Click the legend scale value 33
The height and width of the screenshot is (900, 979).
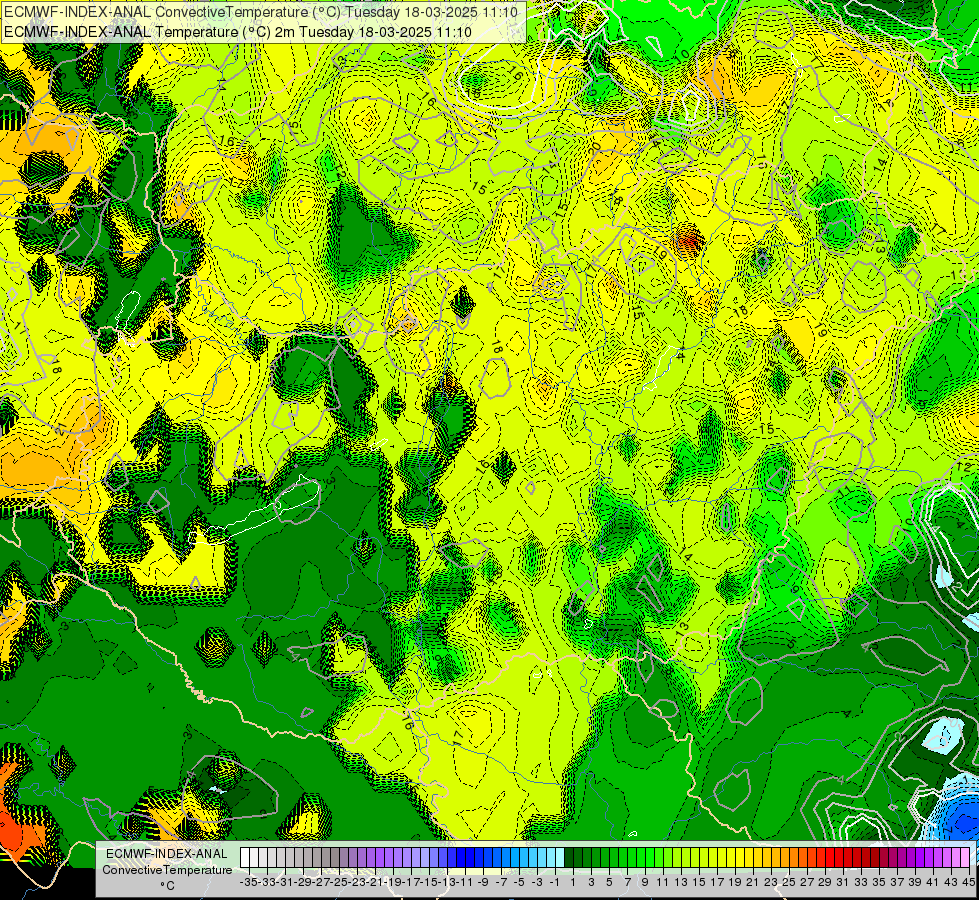coord(860,883)
